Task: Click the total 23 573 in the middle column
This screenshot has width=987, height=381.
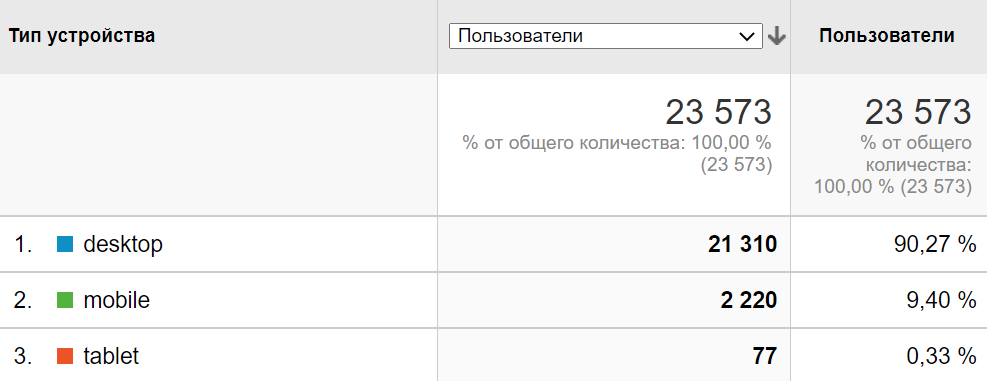Action: coord(718,112)
